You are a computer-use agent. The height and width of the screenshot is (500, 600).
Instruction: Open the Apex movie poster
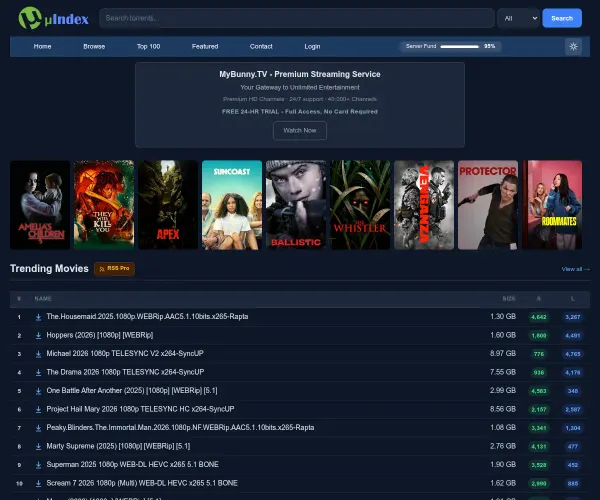pos(168,205)
